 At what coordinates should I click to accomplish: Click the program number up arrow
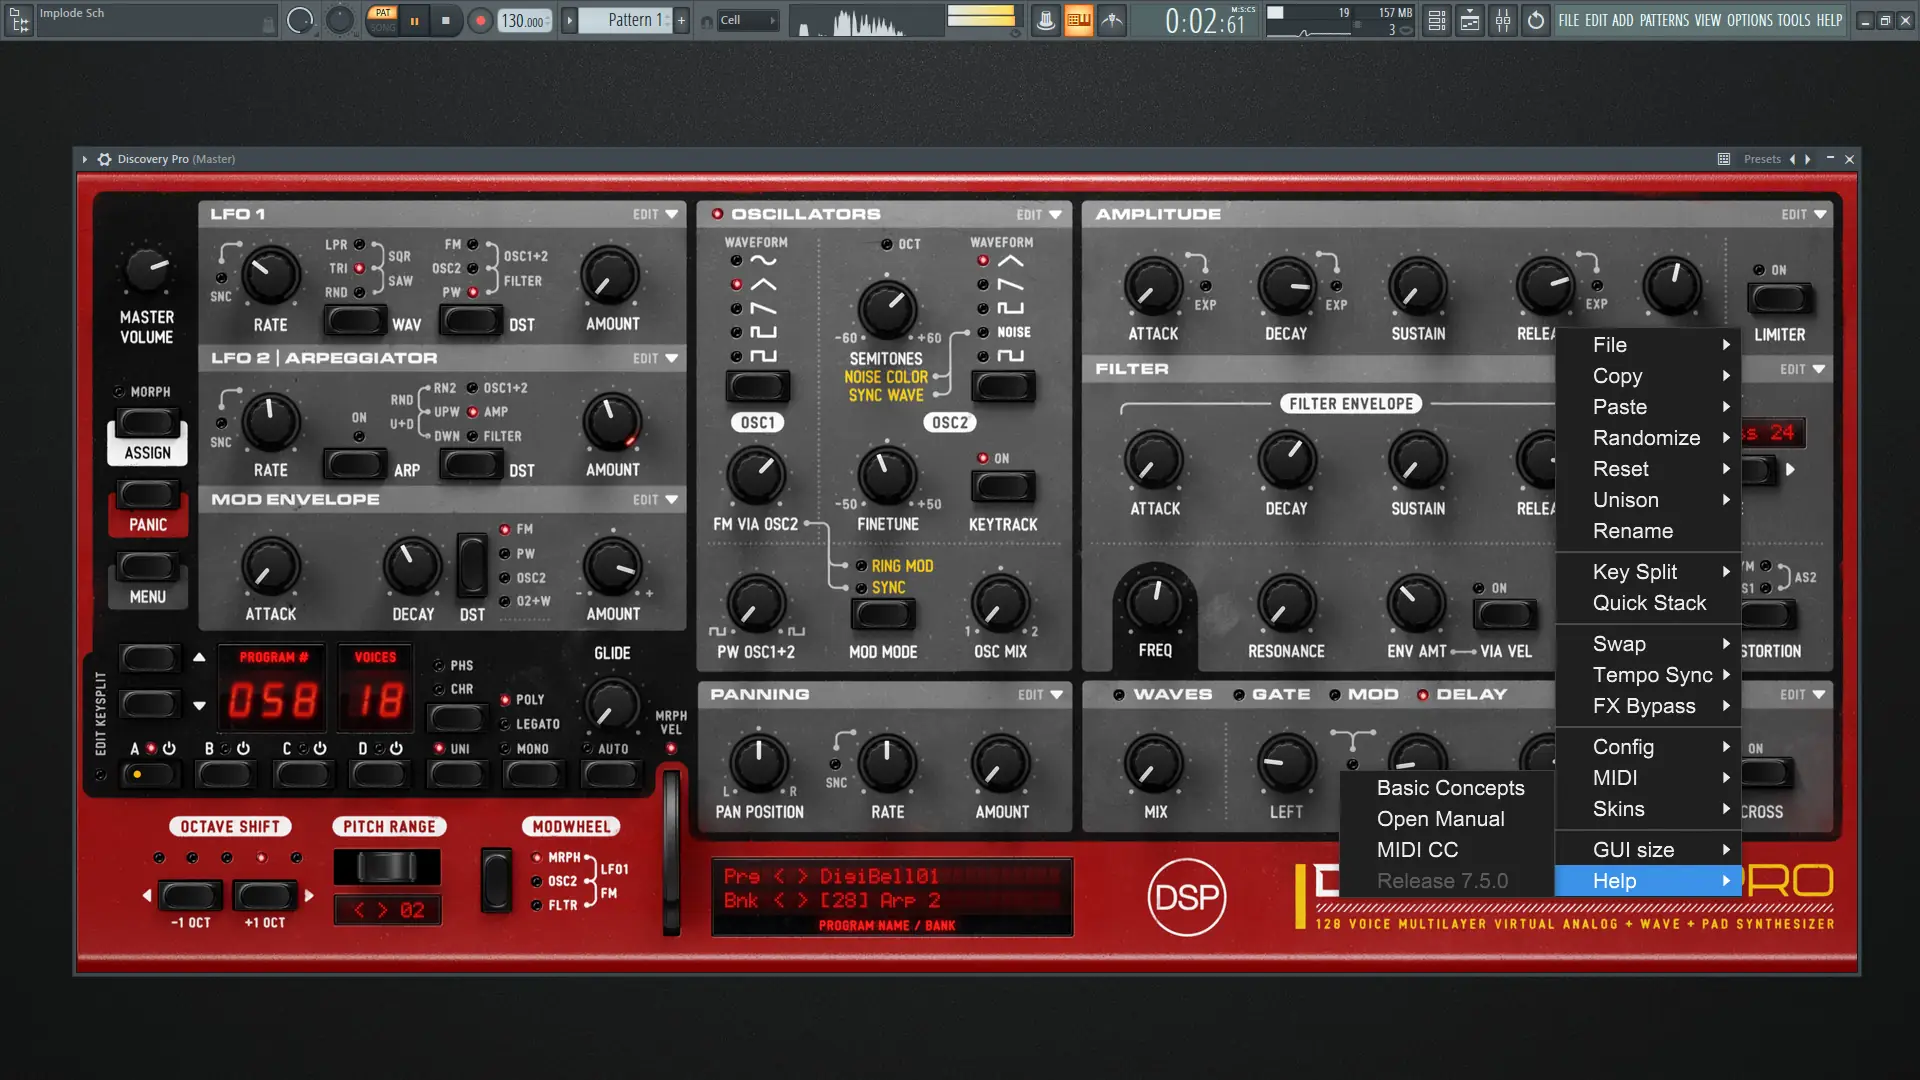click(x=199, y=657)
